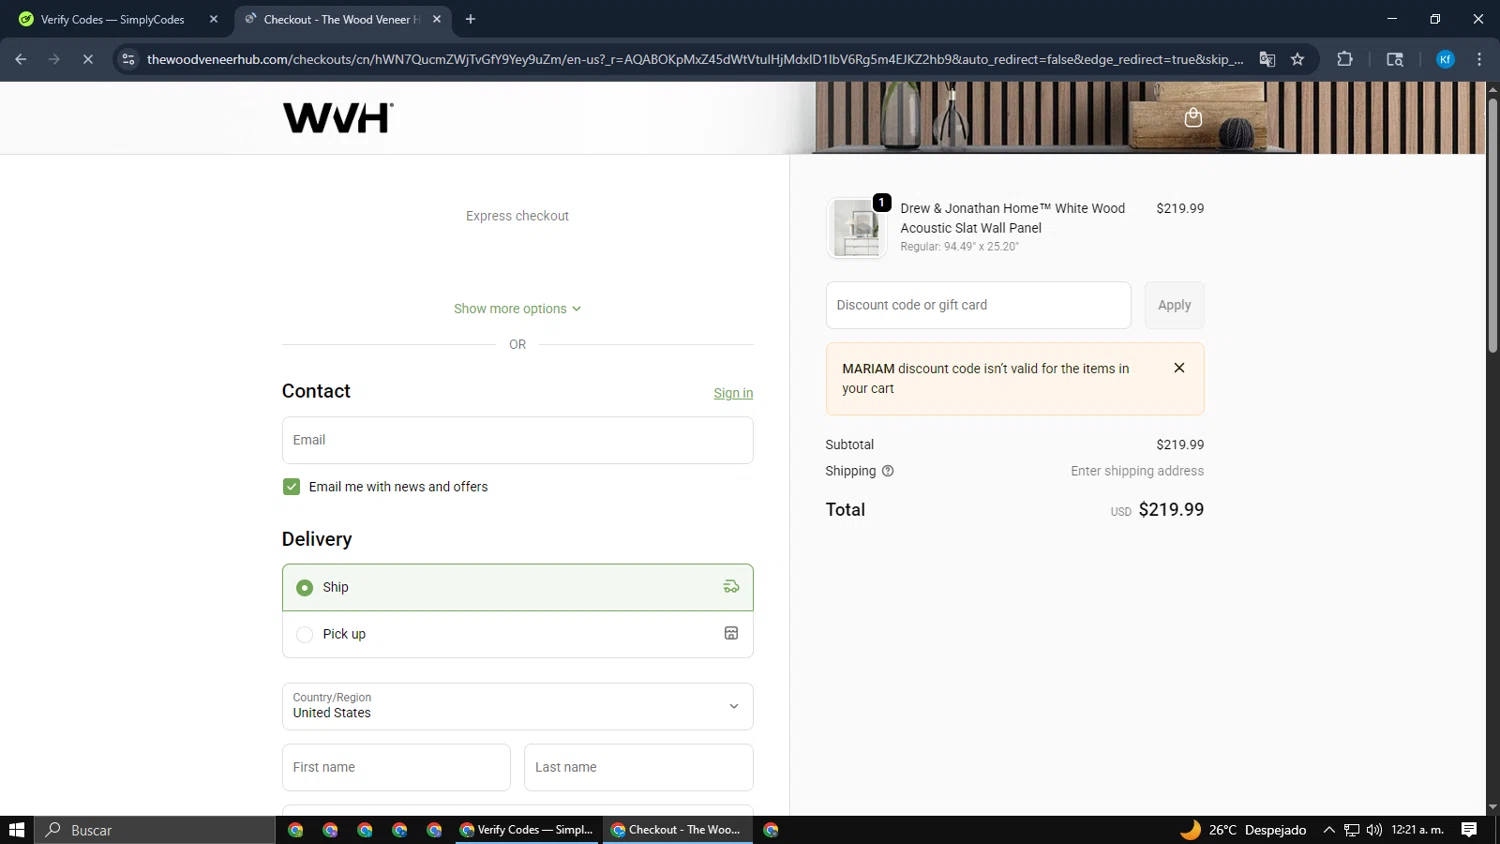Screen dimensions: 1500x844
Task: View site information icon in address bar
Action: (x=128, y=59)
